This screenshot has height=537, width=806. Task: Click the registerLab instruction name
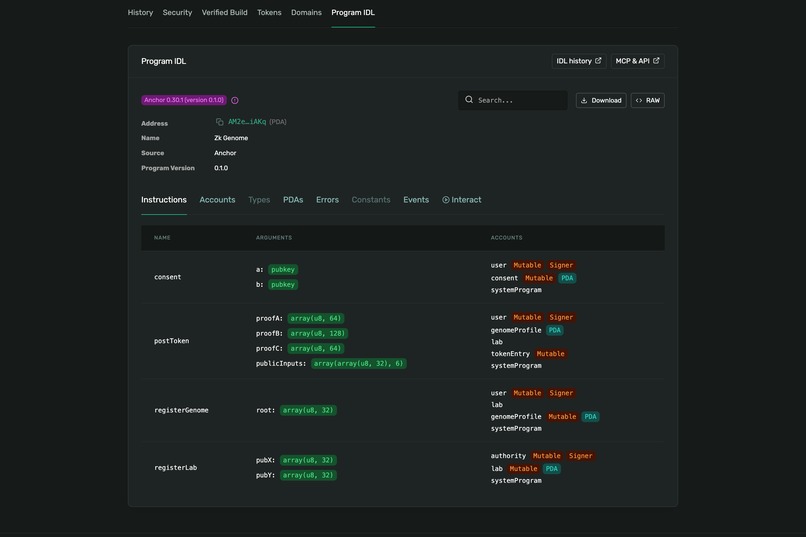tap(176, 468)
